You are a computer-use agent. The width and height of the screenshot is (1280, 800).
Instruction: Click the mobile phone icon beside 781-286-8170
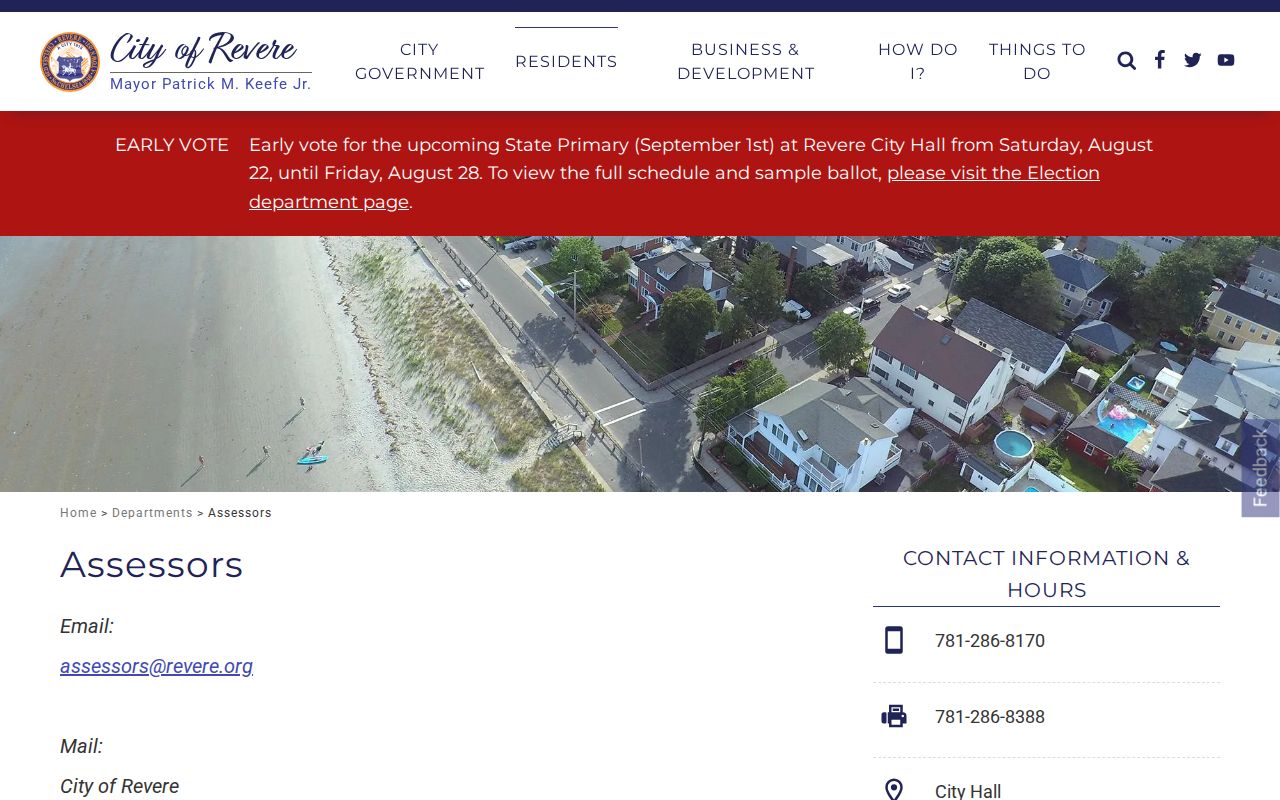[x=894, y=640]
